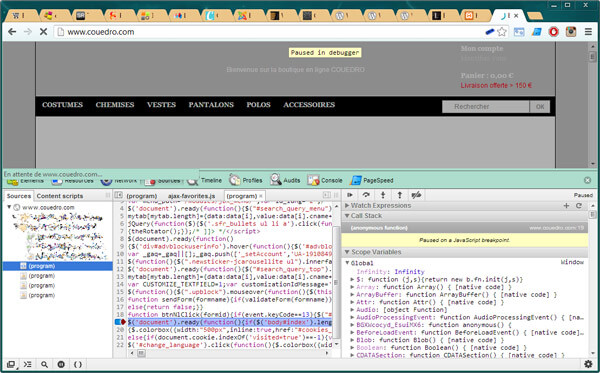Collapse the Global scope
This screenshot has height=373, width=600.
[347, 263]
